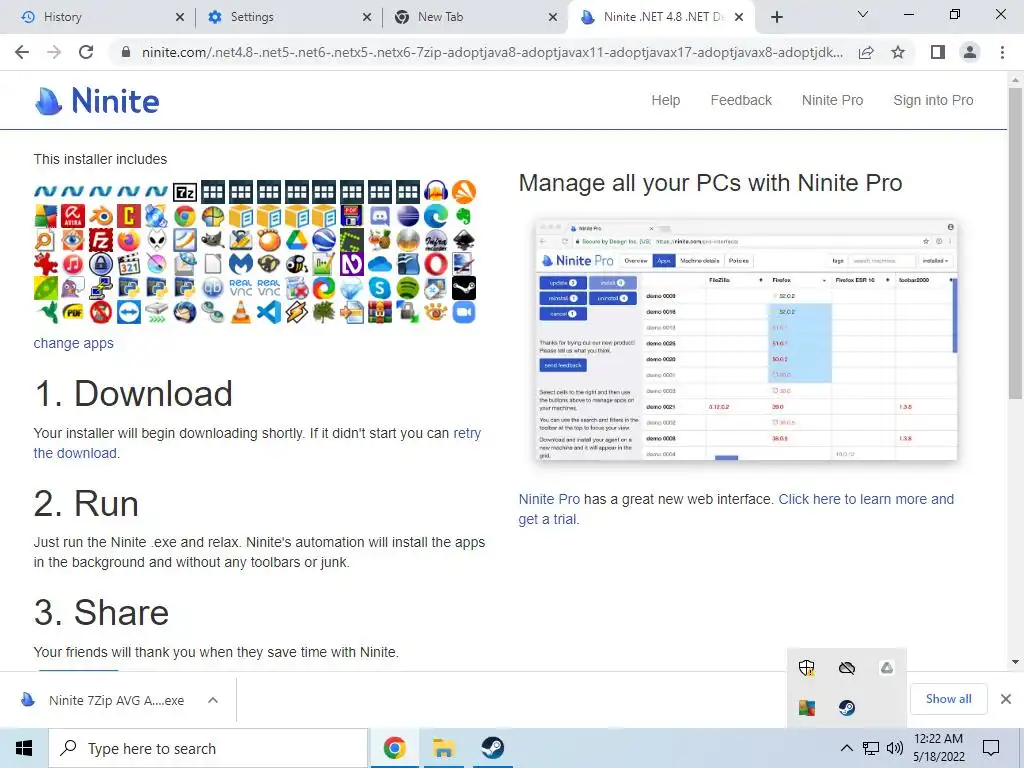1024x768 pixels.
Task: Click the 7-Zip icon in installer list
Action: 185,192
